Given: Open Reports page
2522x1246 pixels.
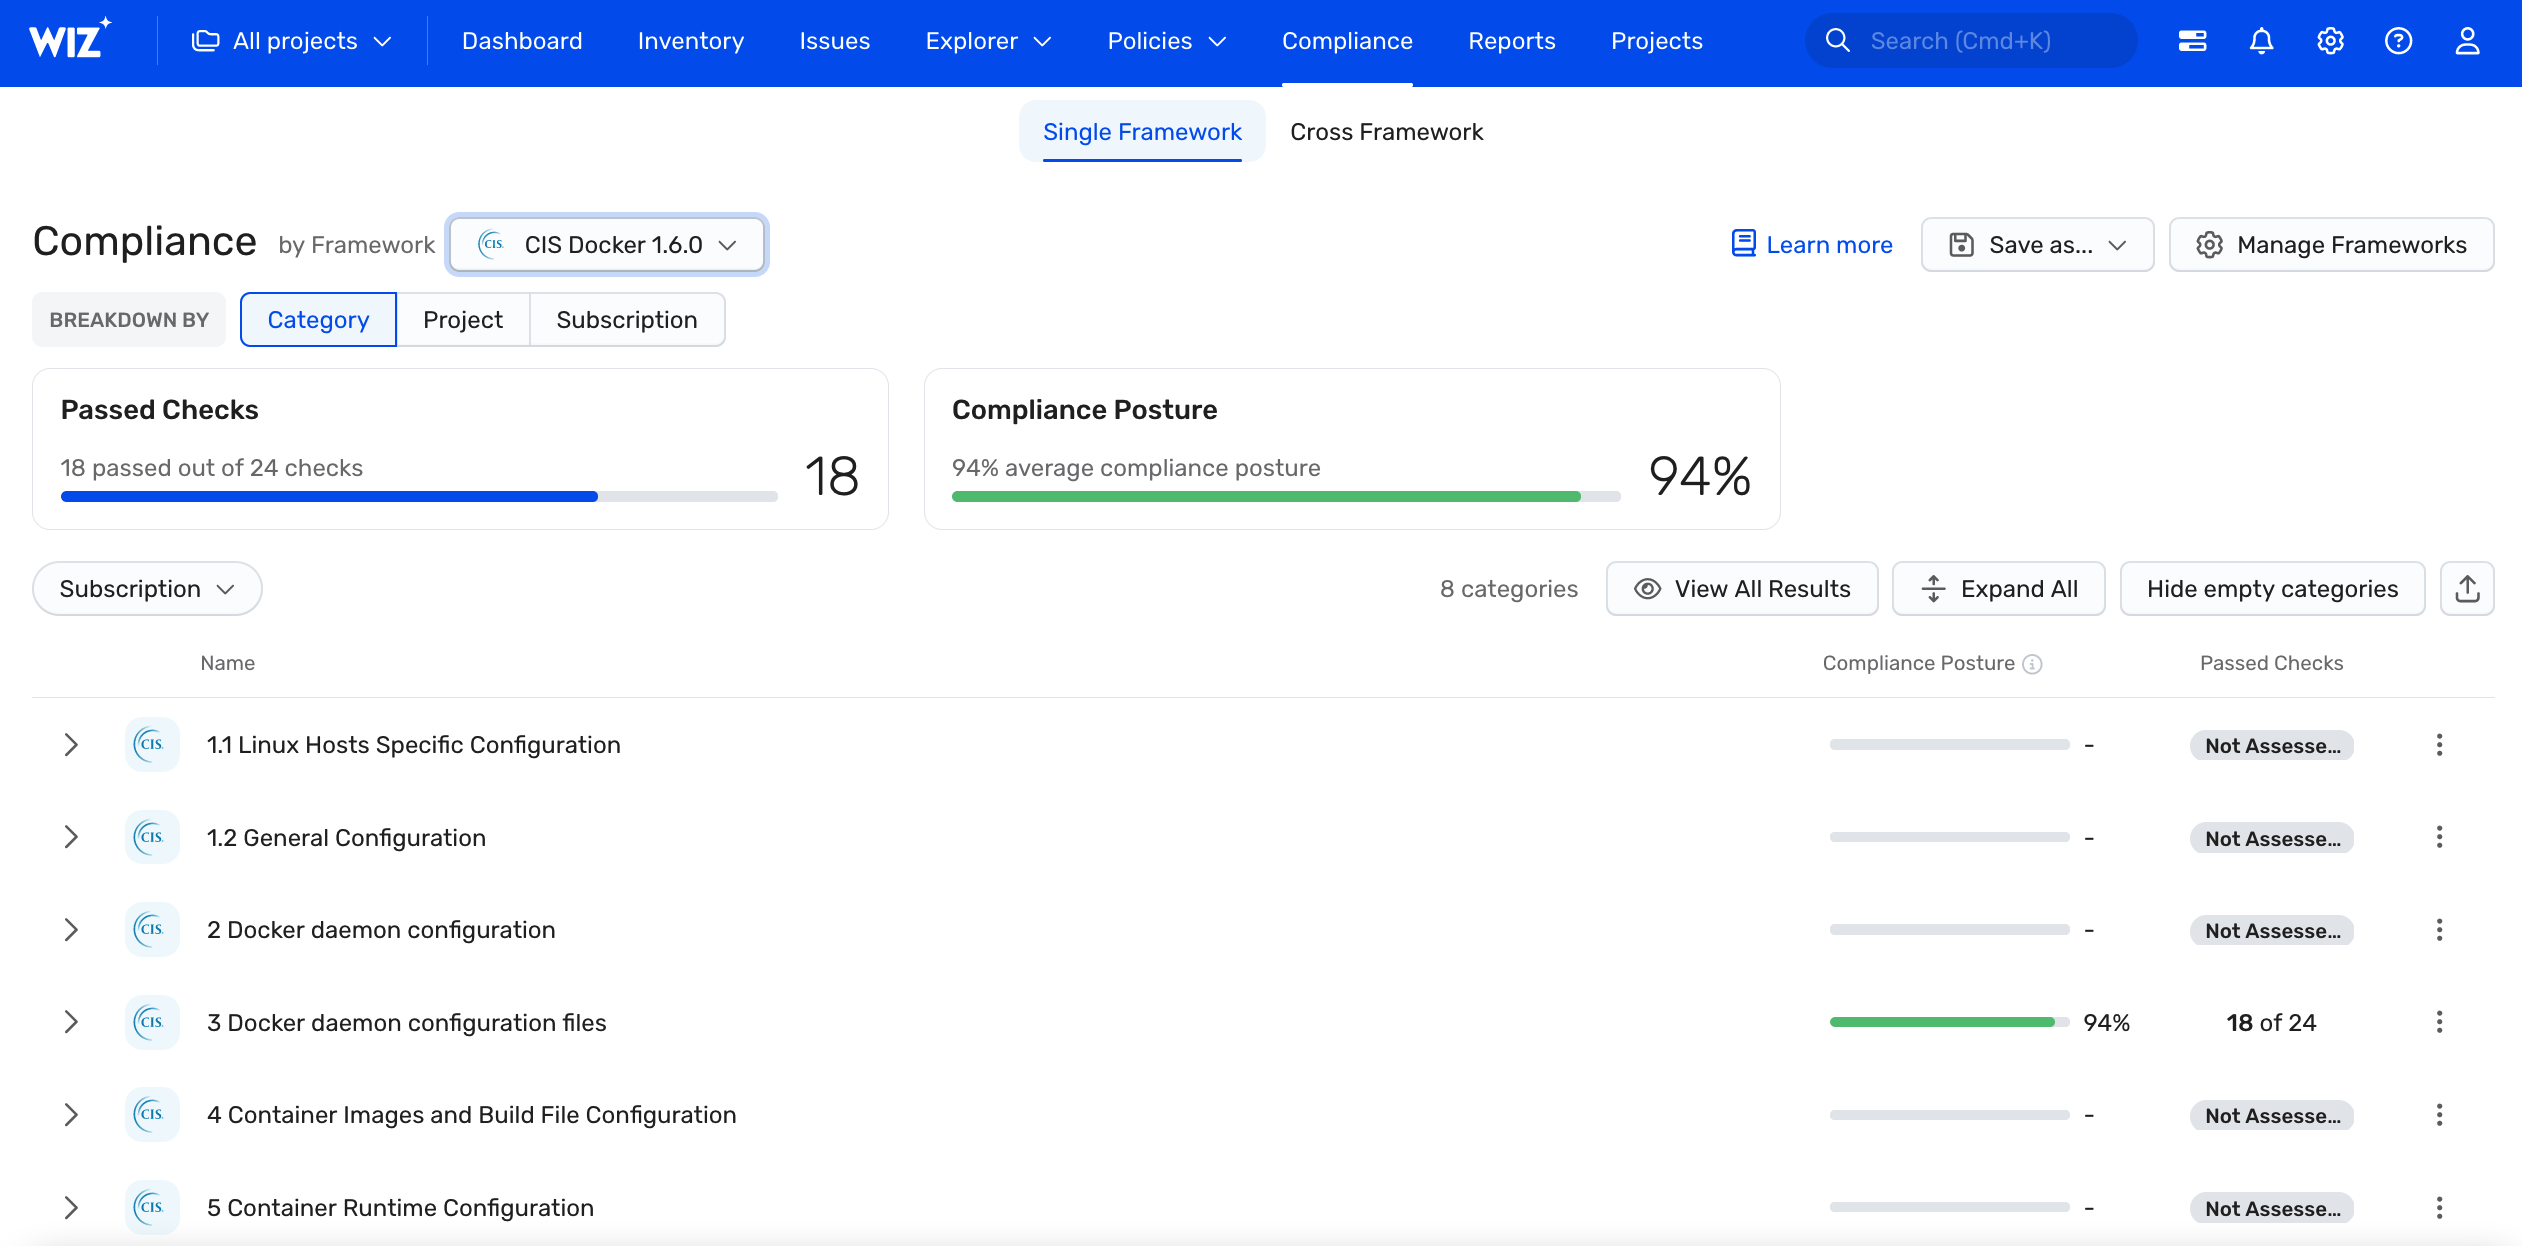Looking at the screenshot, I should (x=1512, y=41).
